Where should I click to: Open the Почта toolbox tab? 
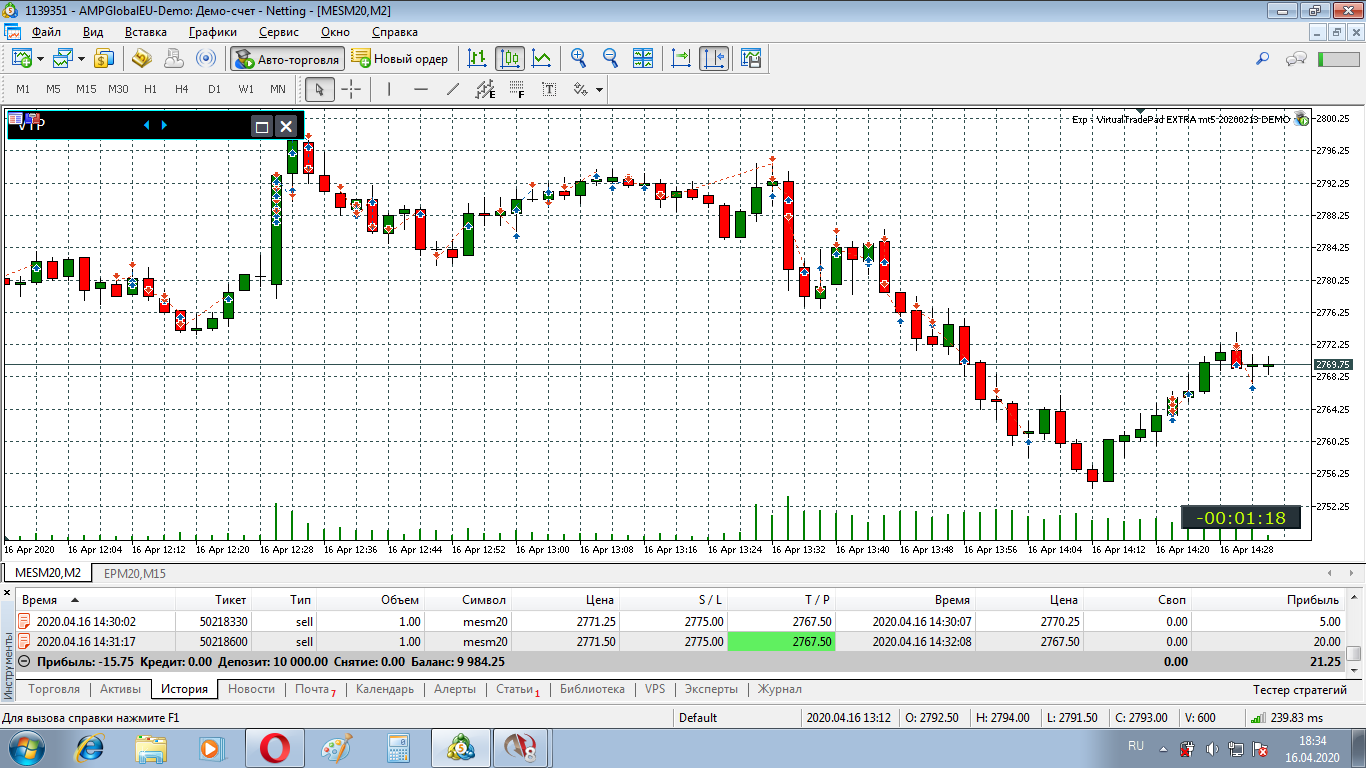tap(315, 689)
